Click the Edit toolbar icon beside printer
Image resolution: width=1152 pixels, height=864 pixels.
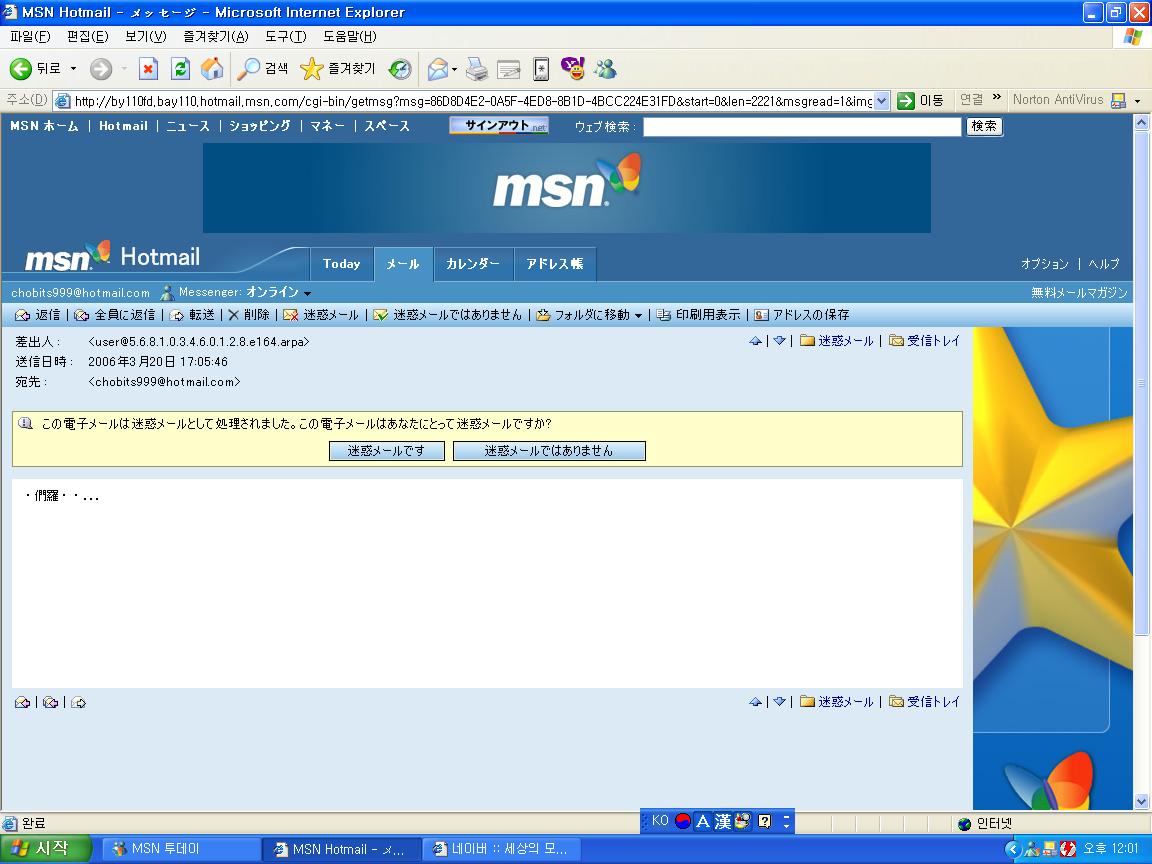(508, 69)
